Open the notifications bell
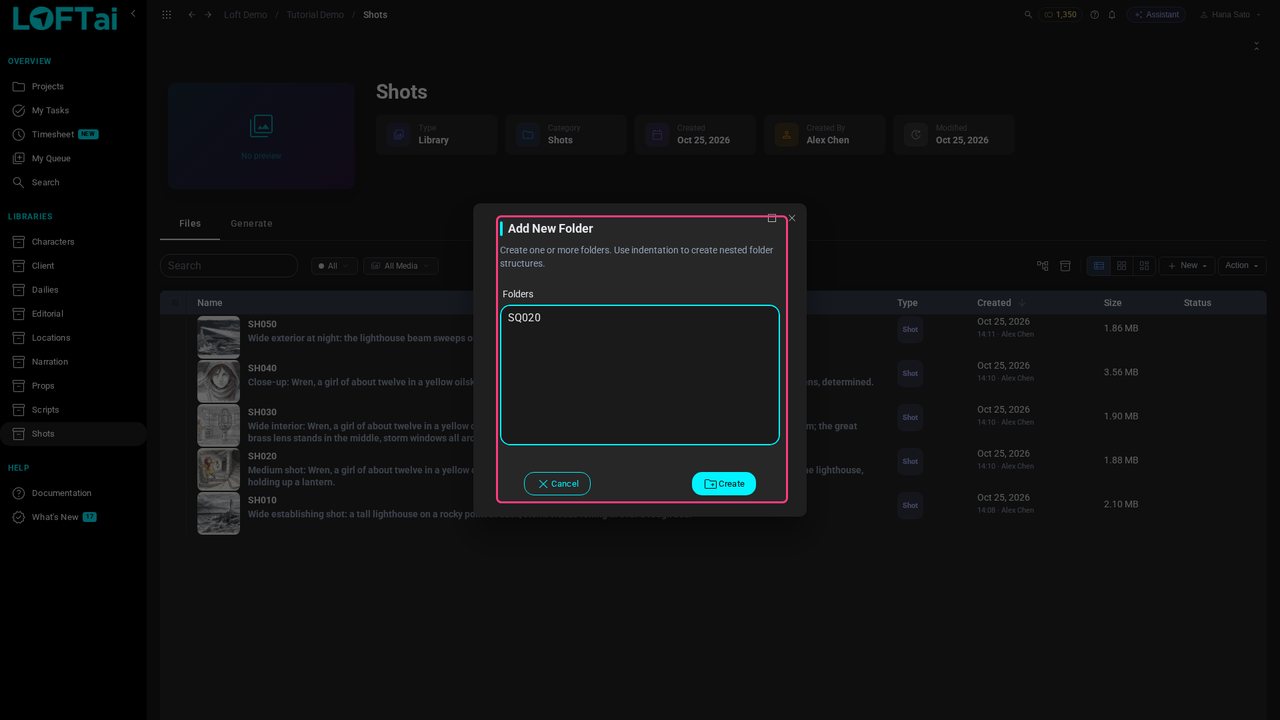 (1112, 15)
